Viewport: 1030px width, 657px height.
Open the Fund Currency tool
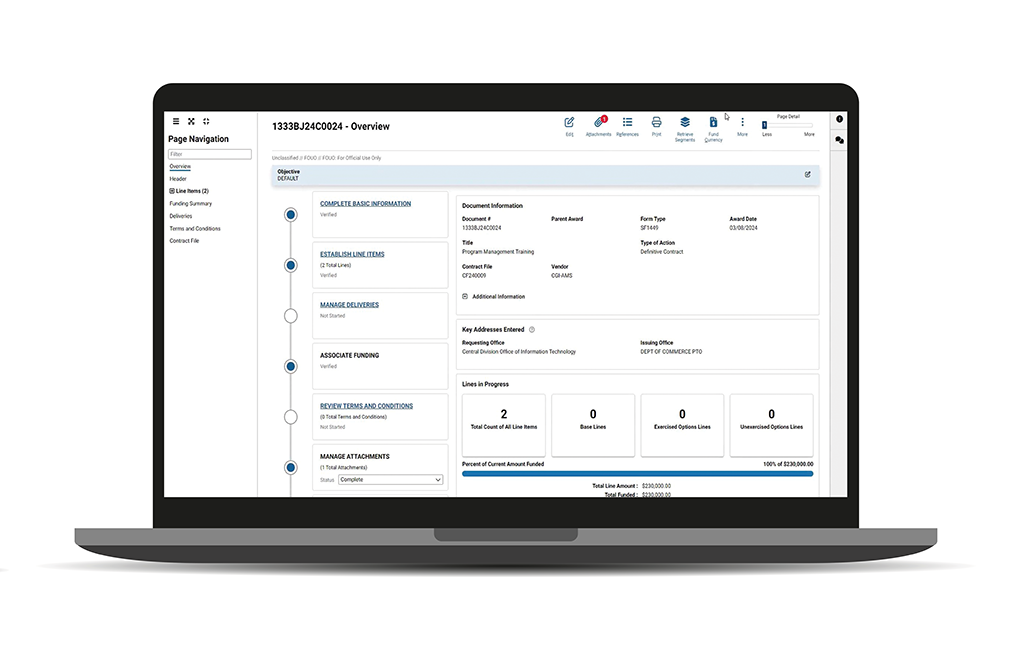click(713, 122)
